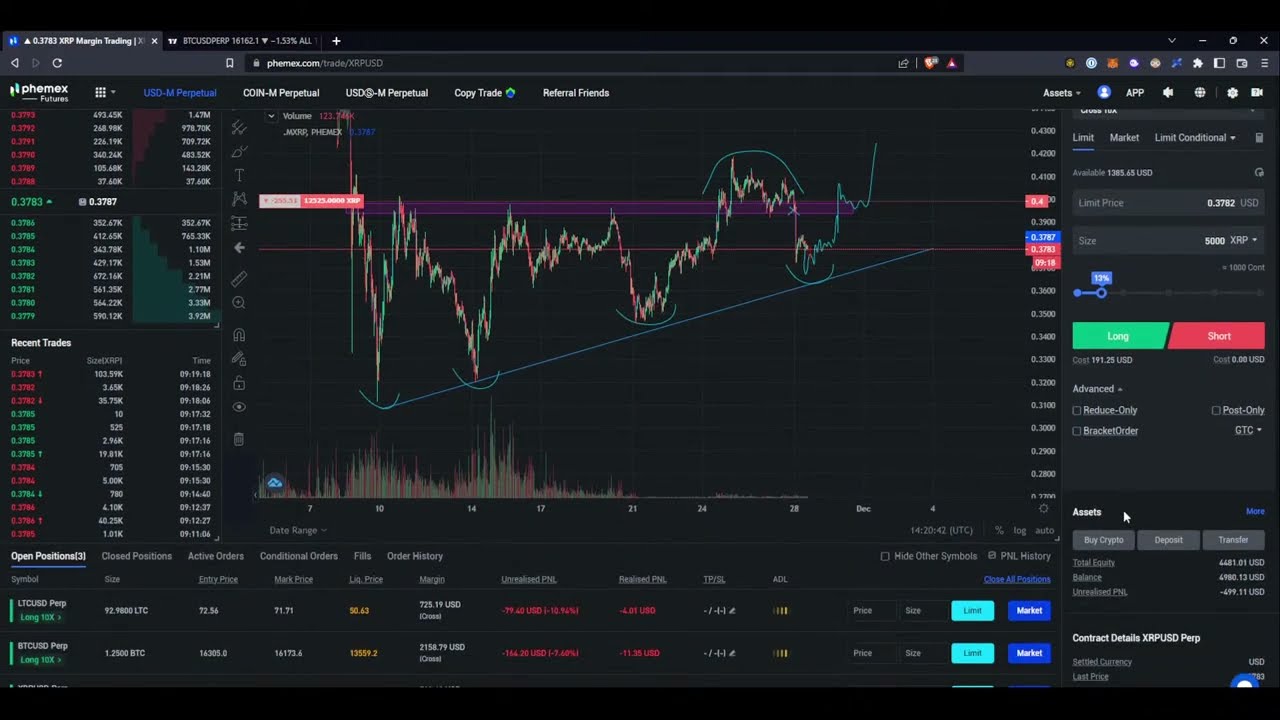Select the trend line drawing tool
The image size is (1280, 720).
(x=239, y=128)
